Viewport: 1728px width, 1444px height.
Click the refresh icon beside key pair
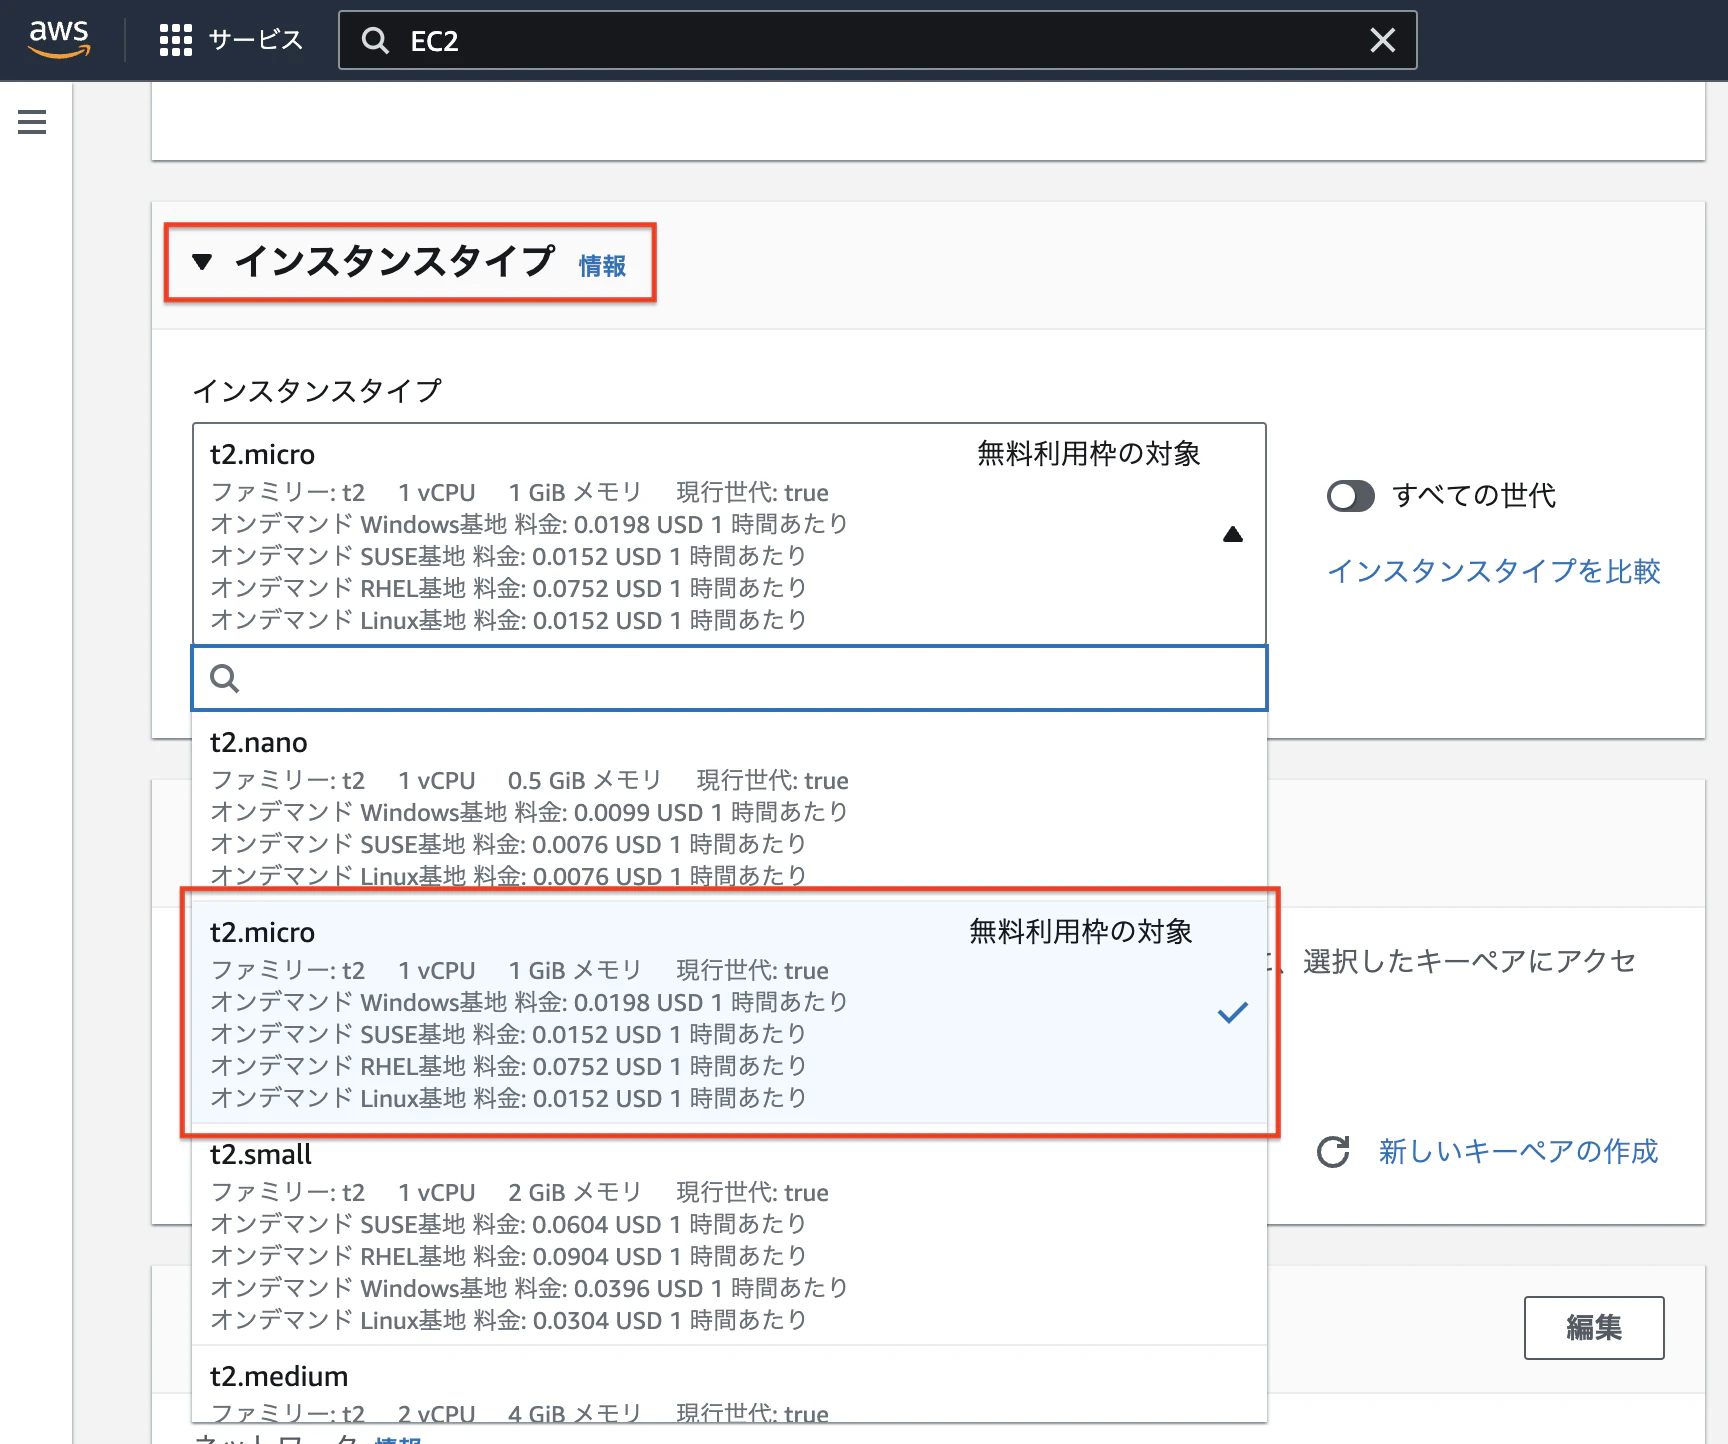[1333, 1152]
